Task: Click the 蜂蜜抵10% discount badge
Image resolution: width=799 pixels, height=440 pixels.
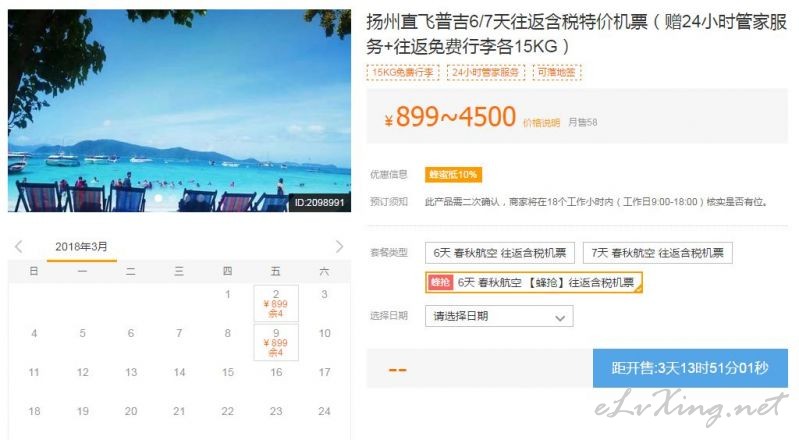Action: pyautogui.click(x=453, y=175)
